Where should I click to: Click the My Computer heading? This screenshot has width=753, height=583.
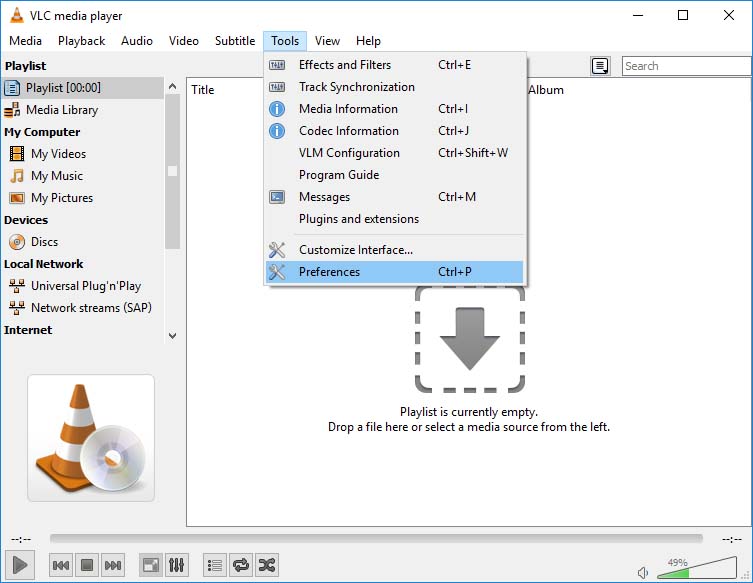(x=42, y=132)
